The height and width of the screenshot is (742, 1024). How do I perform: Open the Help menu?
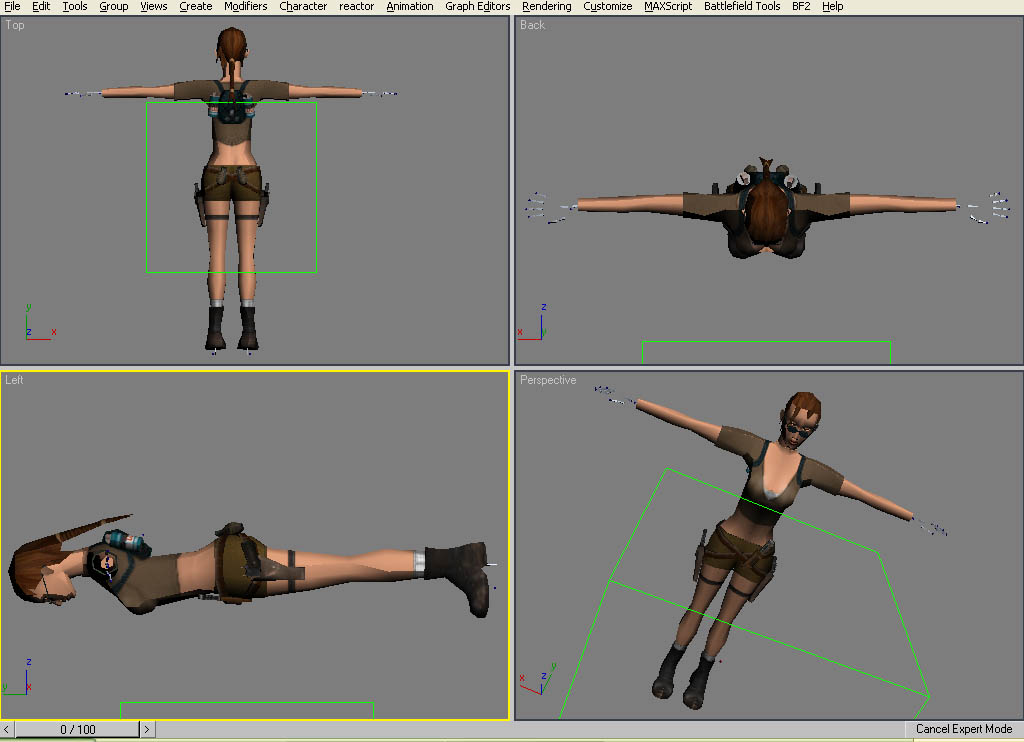[x=832, y=7]
